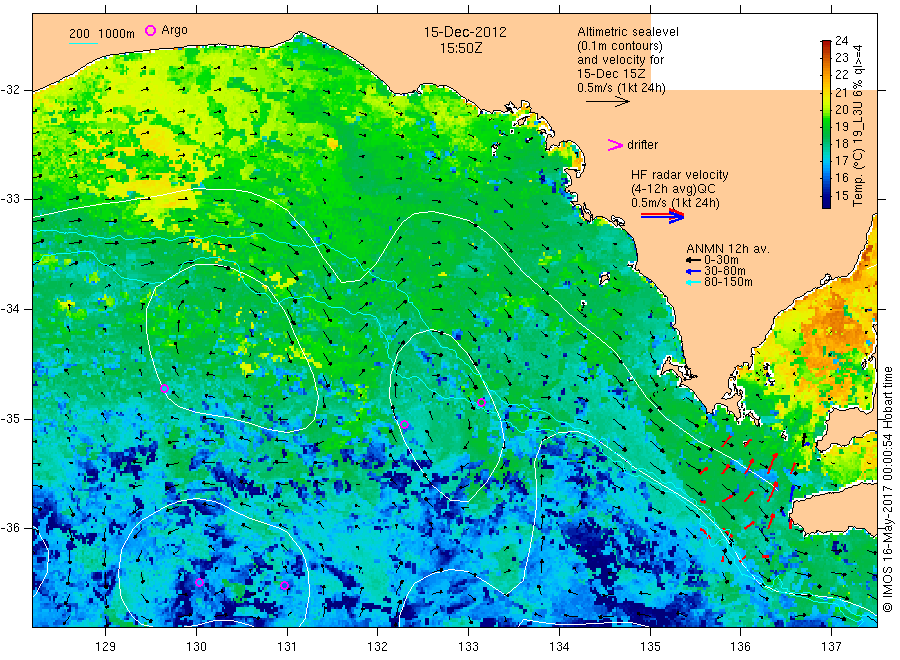Click the 19 tick on the temperature scale
The image size is (900, 660).
pyautogui.click(x=841, y=126)
